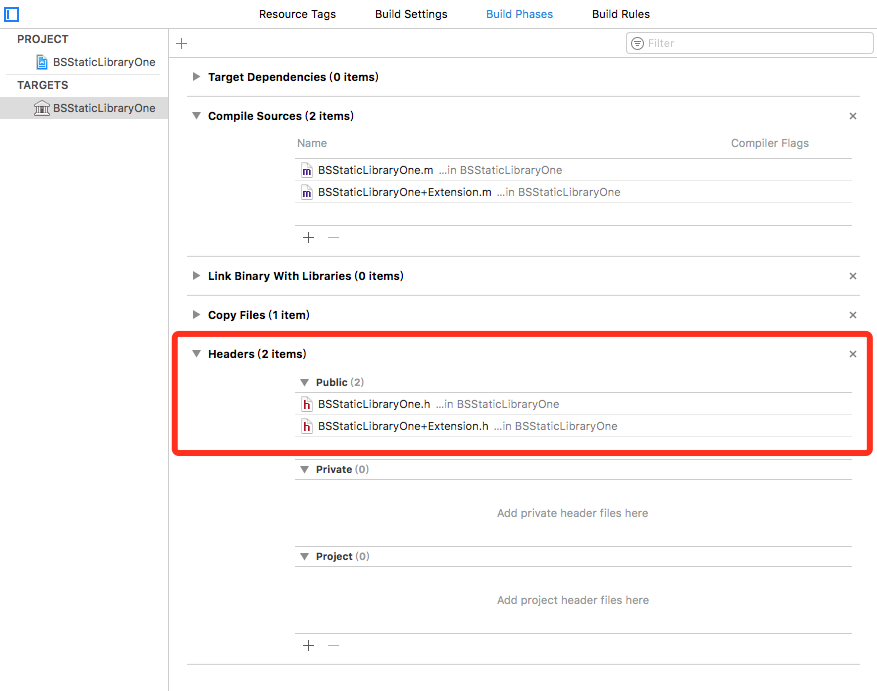Click the BSStaticLibraryOne target library icon

click(x=42, y=108)
